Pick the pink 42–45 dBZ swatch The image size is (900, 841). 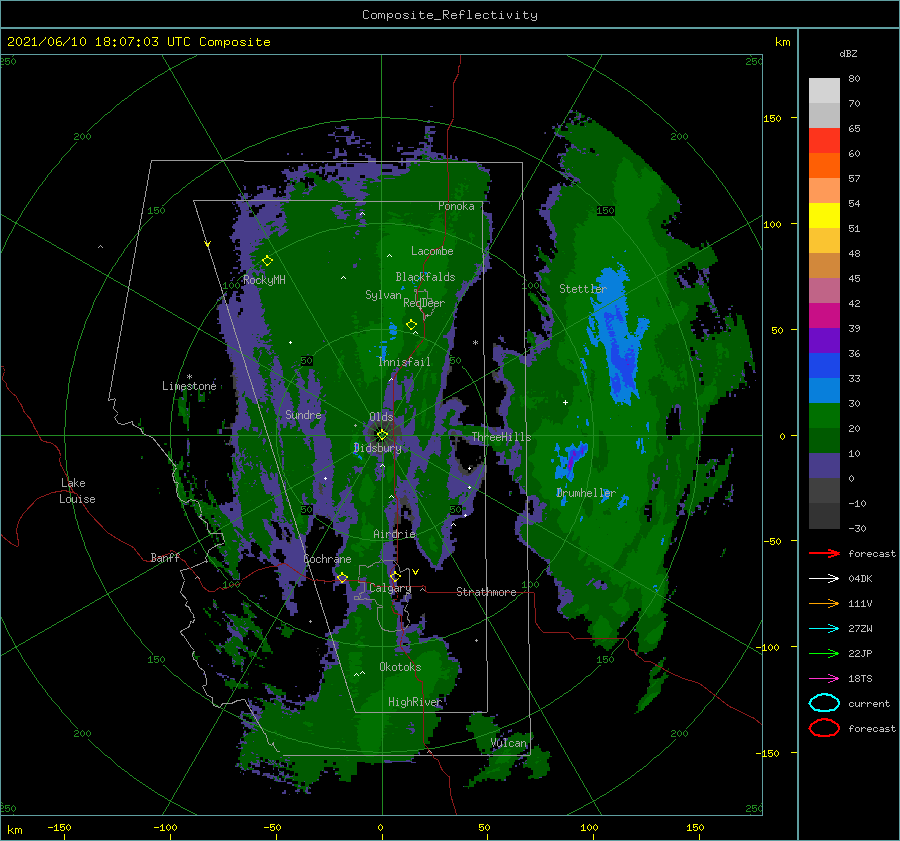click(824, 290)
